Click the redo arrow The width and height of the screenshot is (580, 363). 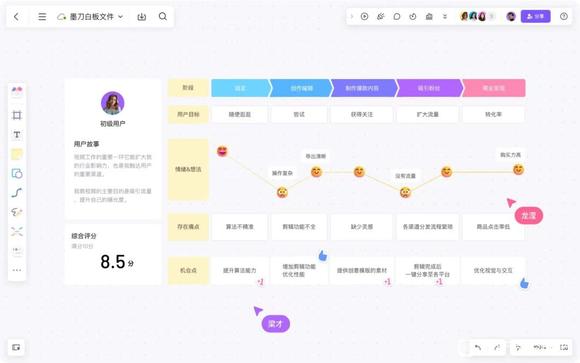(x=497, y=347)
